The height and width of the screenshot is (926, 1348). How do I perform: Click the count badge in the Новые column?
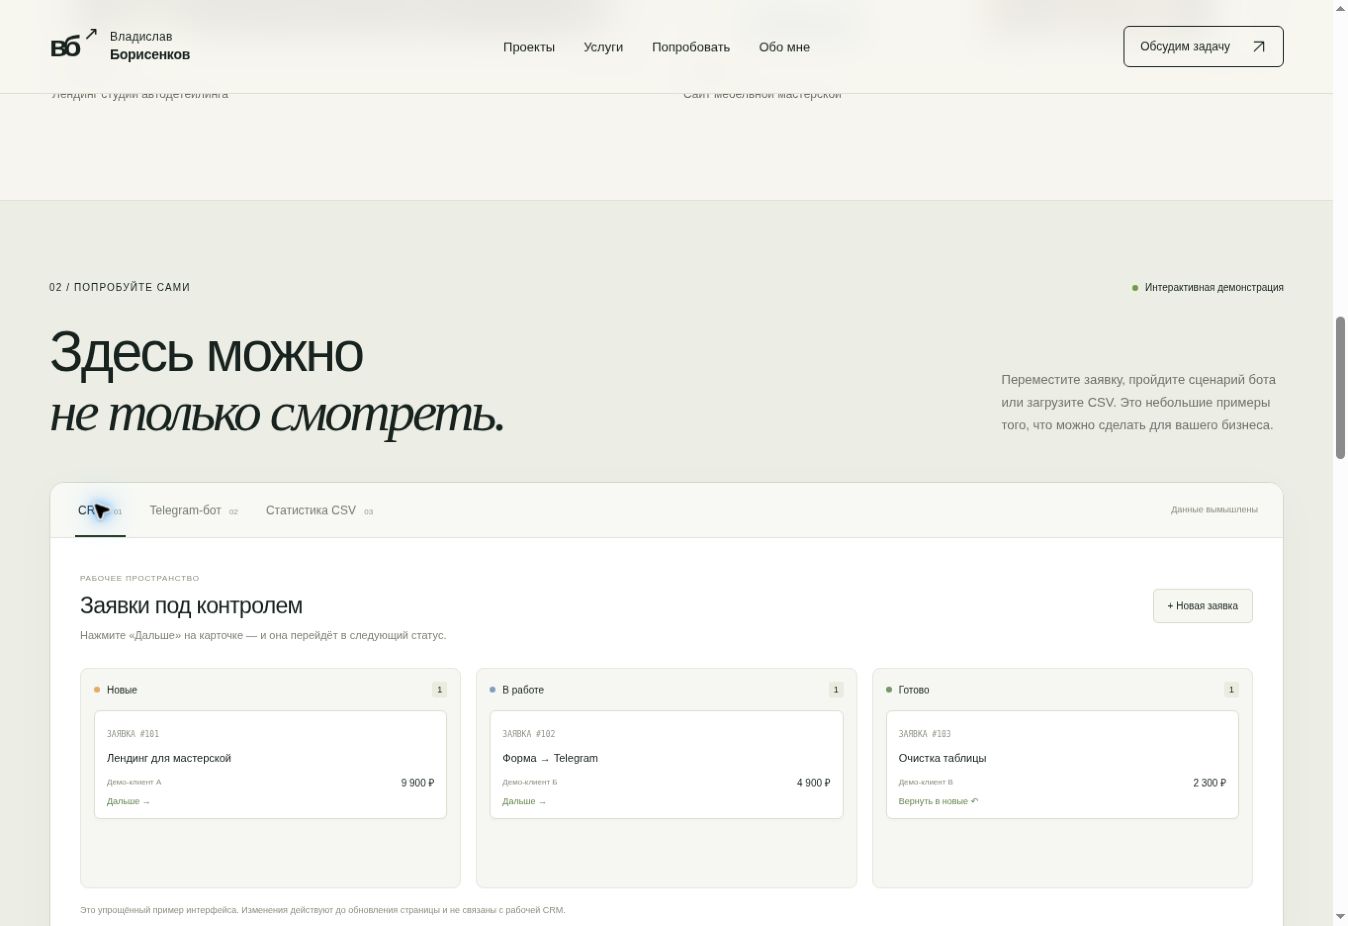[x=439, y=690]
